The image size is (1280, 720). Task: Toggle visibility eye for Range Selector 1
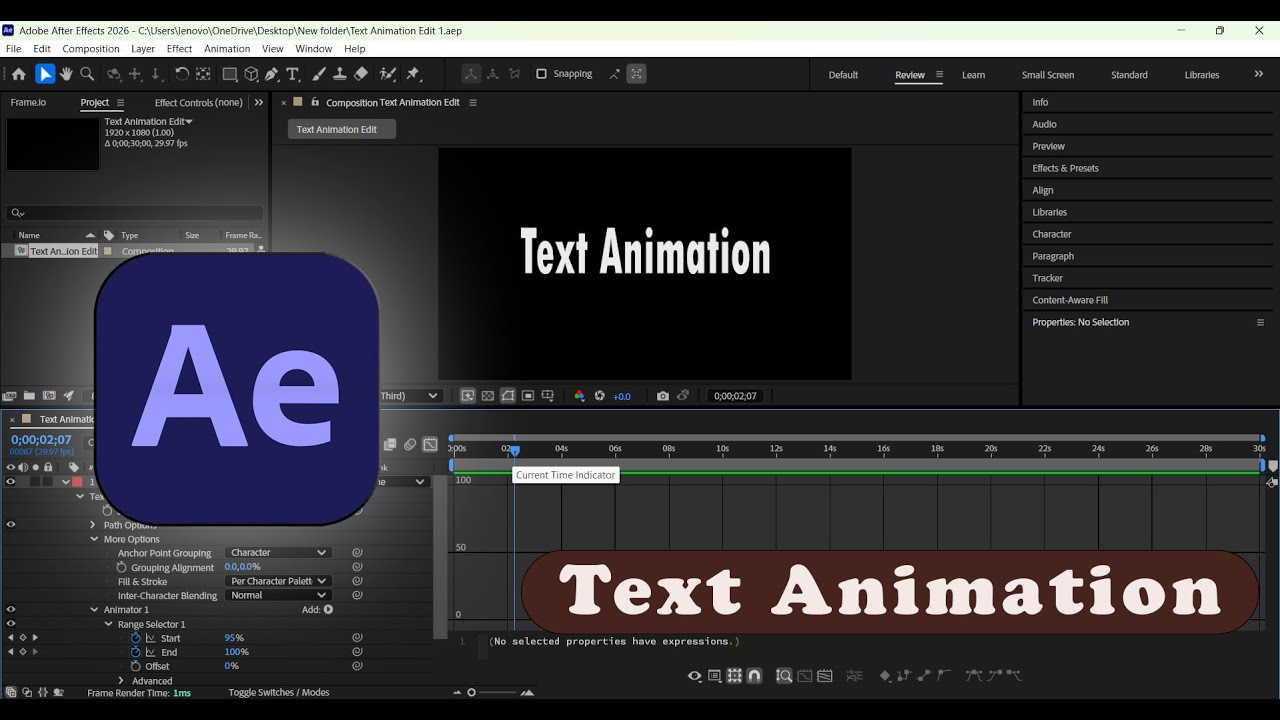[x=11, y=624]
